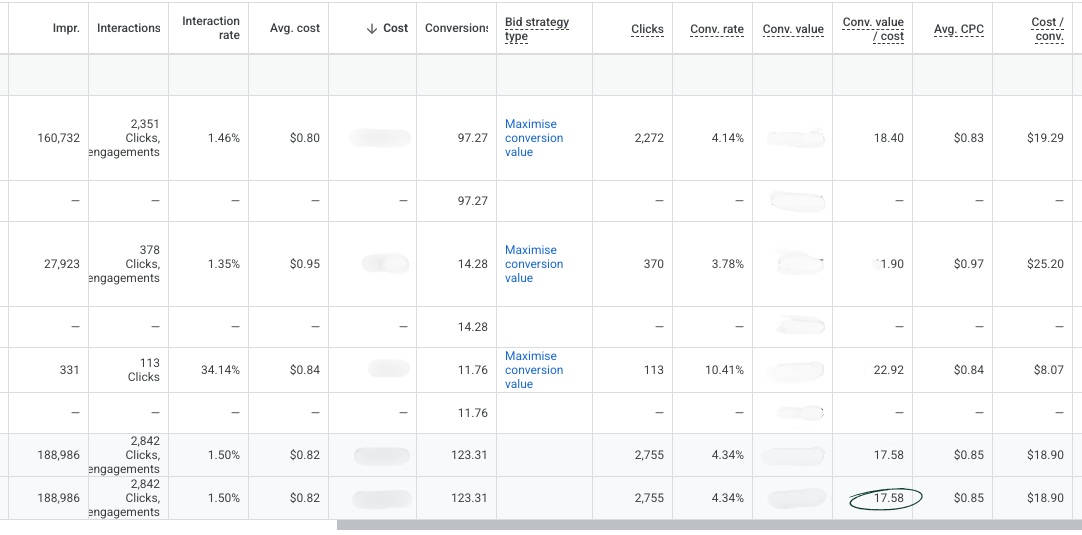1082x535 pixels.
Task: Open Maximise conversion value link in 370-clicks row
Action: click(x=534, y=264)
